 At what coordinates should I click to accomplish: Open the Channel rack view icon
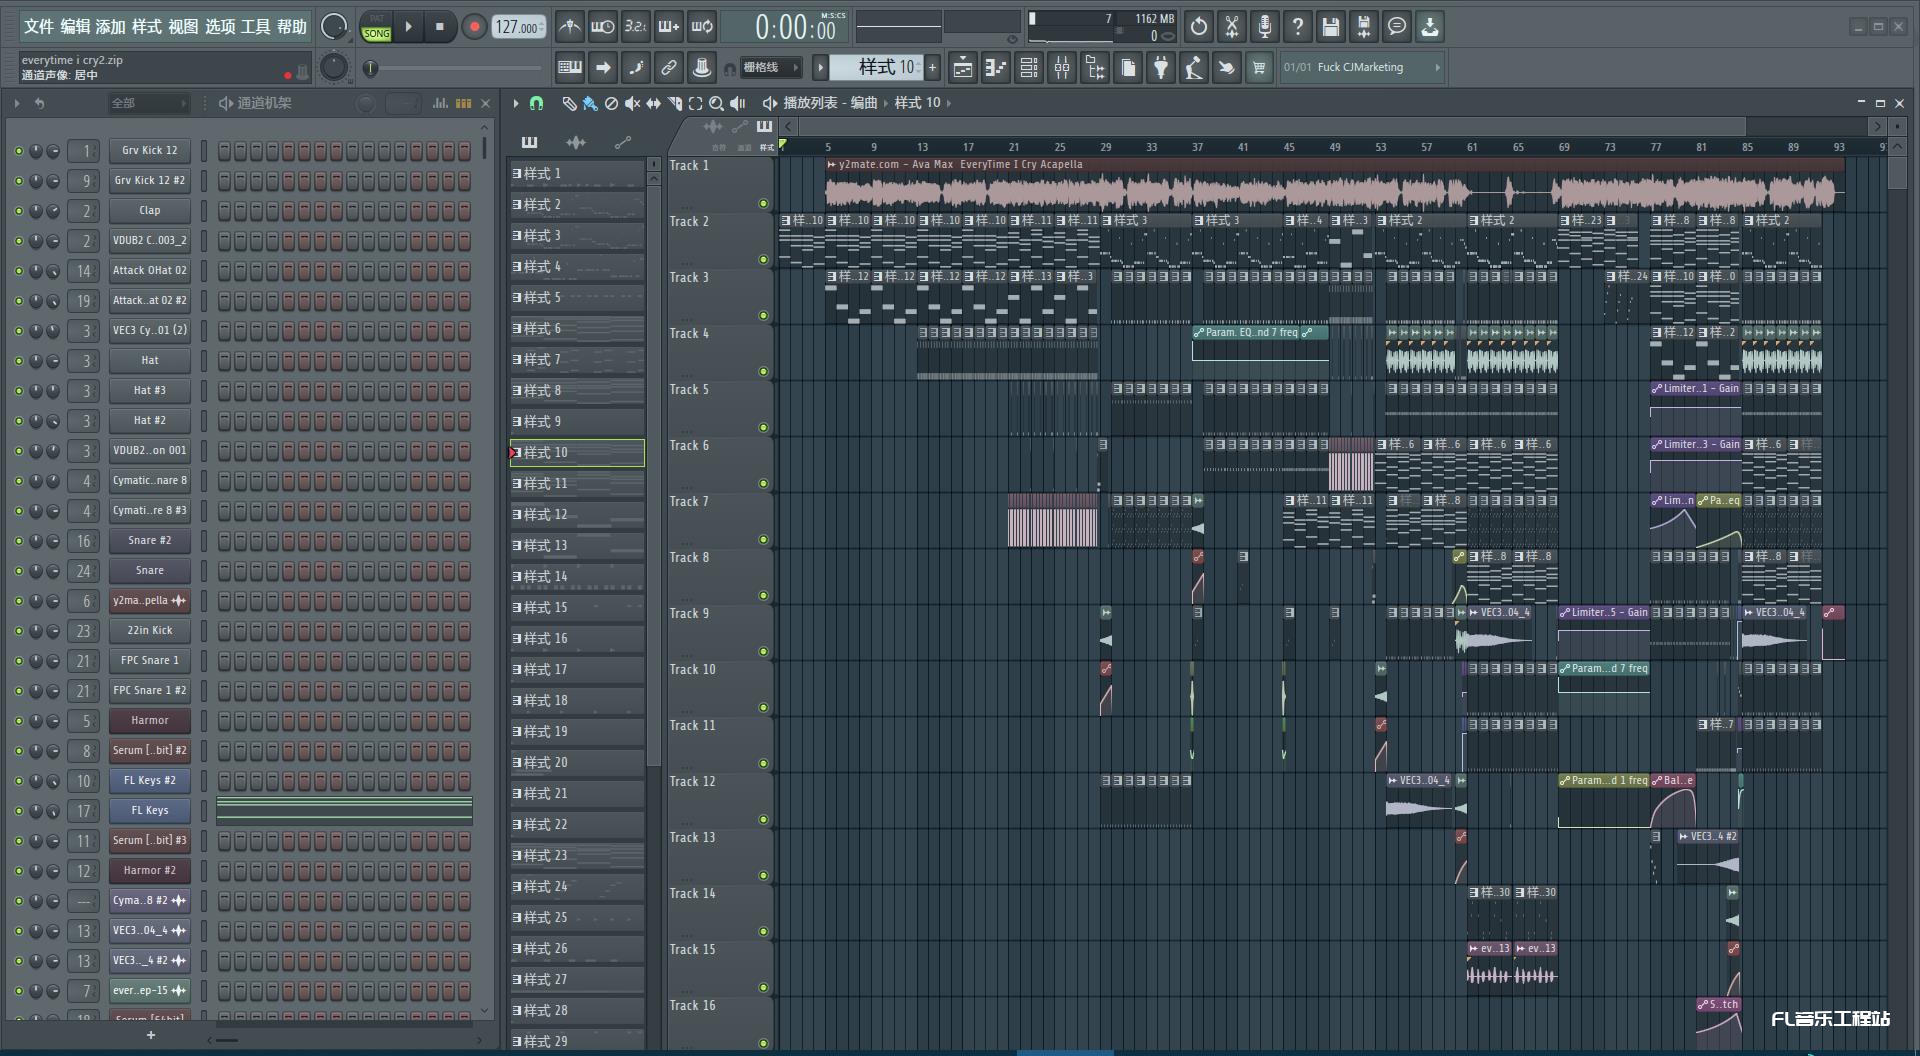1029,68
